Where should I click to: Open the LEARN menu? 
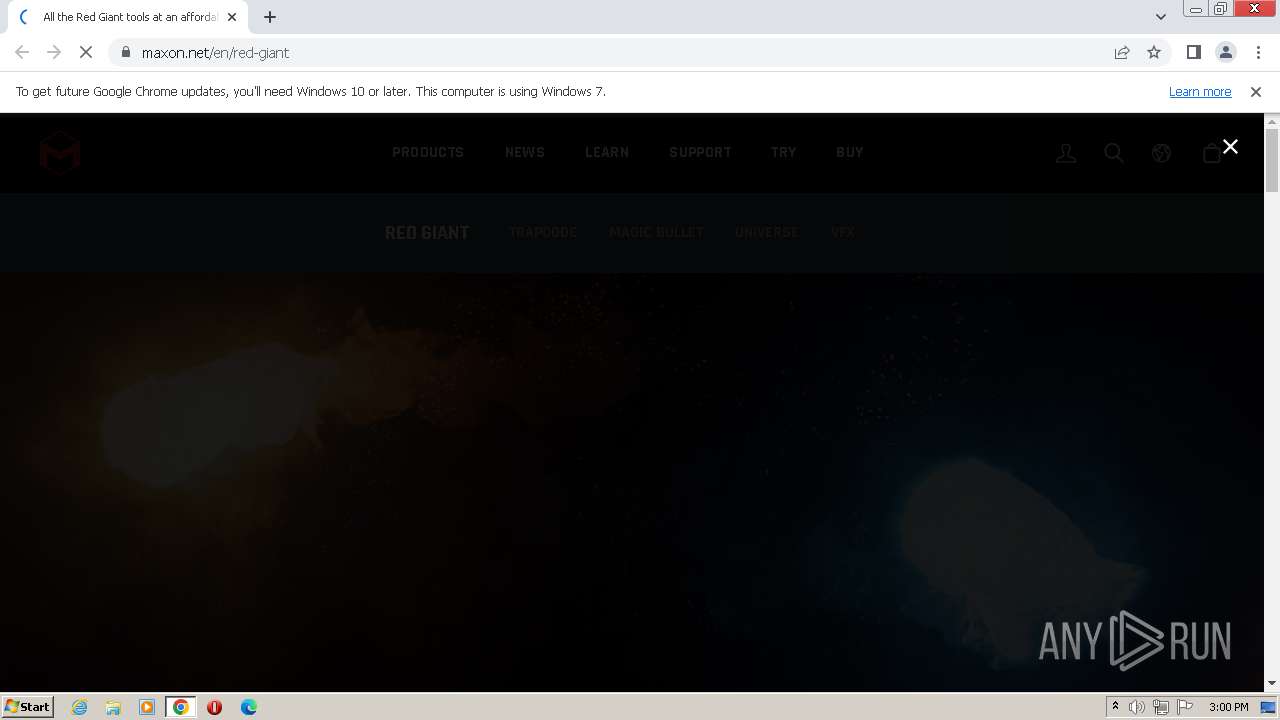point(607,152)
